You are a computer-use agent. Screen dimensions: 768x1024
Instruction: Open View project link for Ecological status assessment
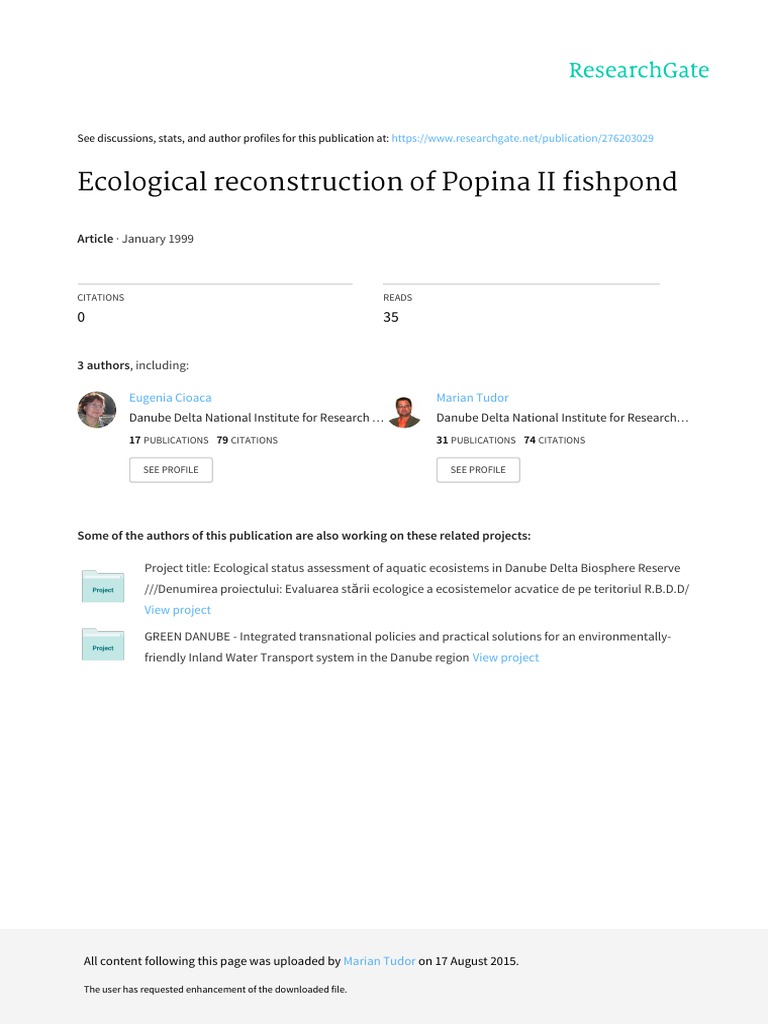(x=177, y=610)
